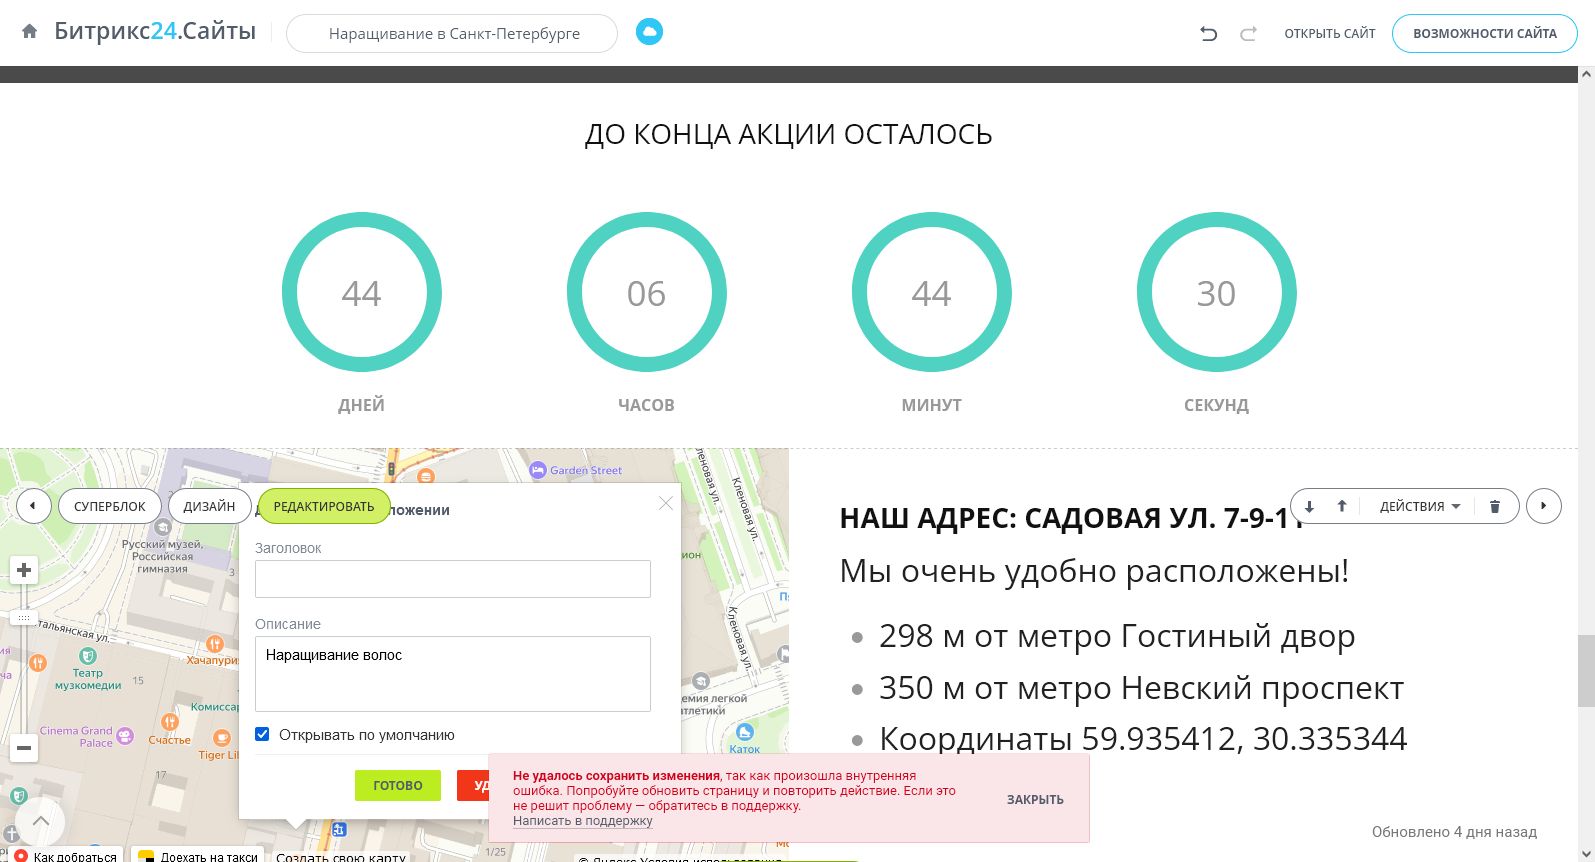Click the Русский музей gymnasium marker
Image resolution: width=1595 pixels, height=862 pixels.
coord(163,528)
